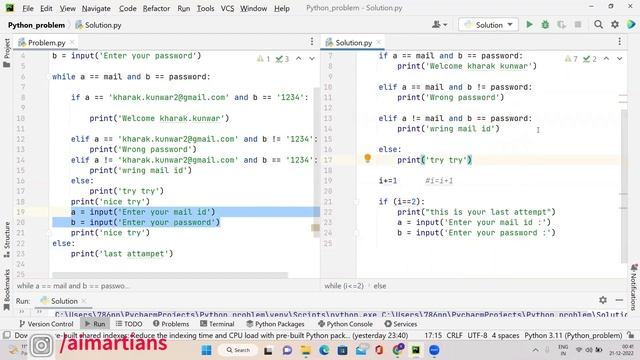Open Run panel settings gear
640x360 pixels.
pos(603,300)
